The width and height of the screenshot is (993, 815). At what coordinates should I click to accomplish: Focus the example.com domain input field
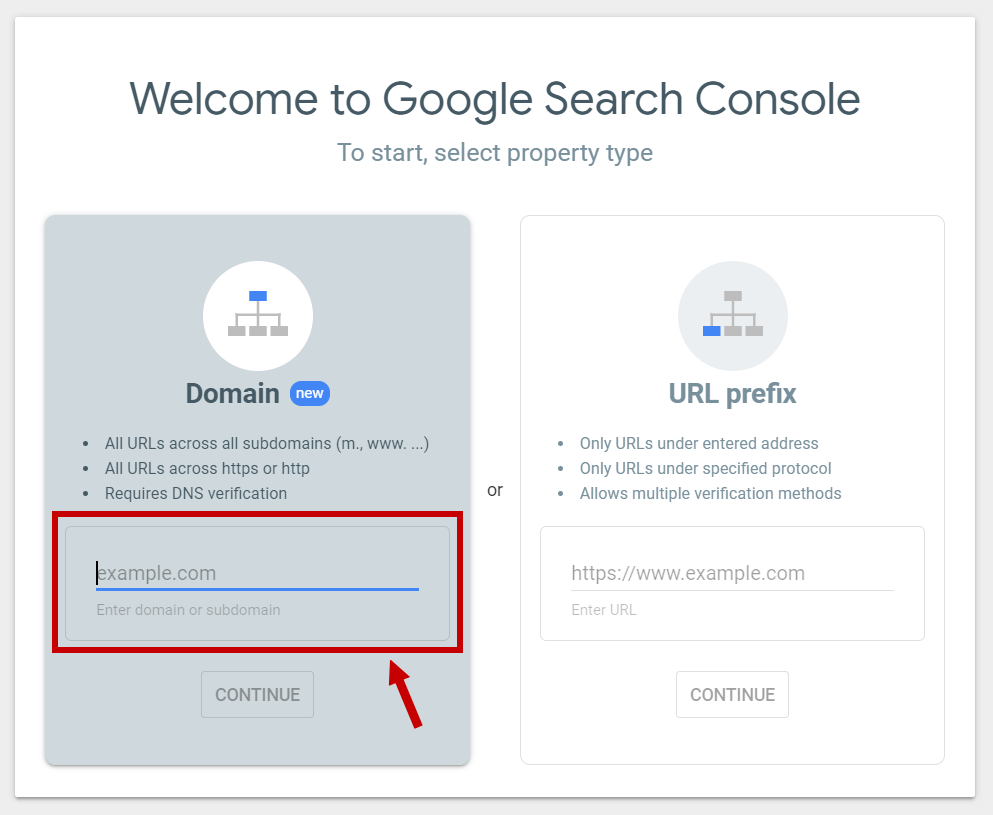[257, 573]
